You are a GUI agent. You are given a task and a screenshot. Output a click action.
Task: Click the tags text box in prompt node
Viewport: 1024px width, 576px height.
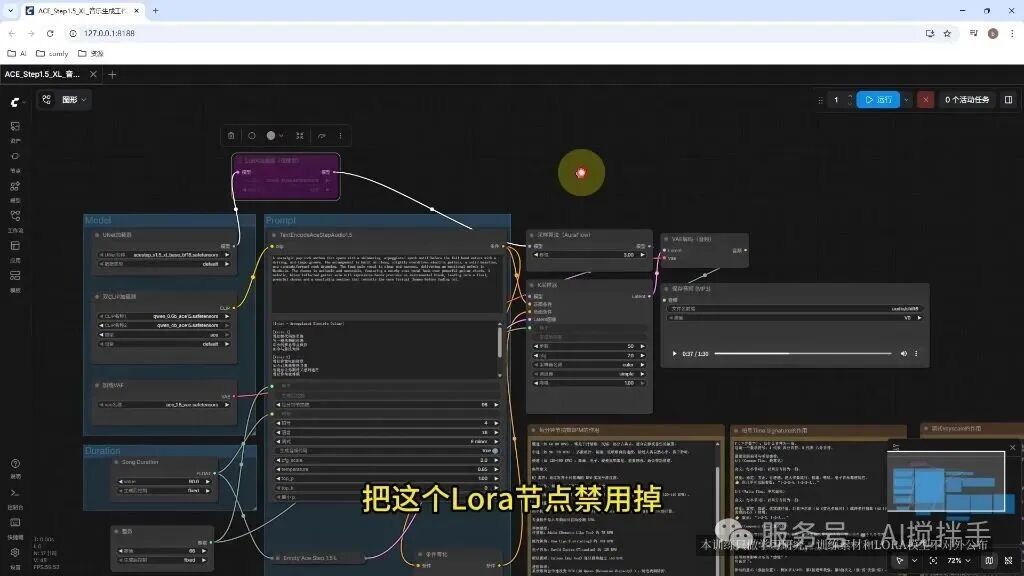(x=385, y=283)
